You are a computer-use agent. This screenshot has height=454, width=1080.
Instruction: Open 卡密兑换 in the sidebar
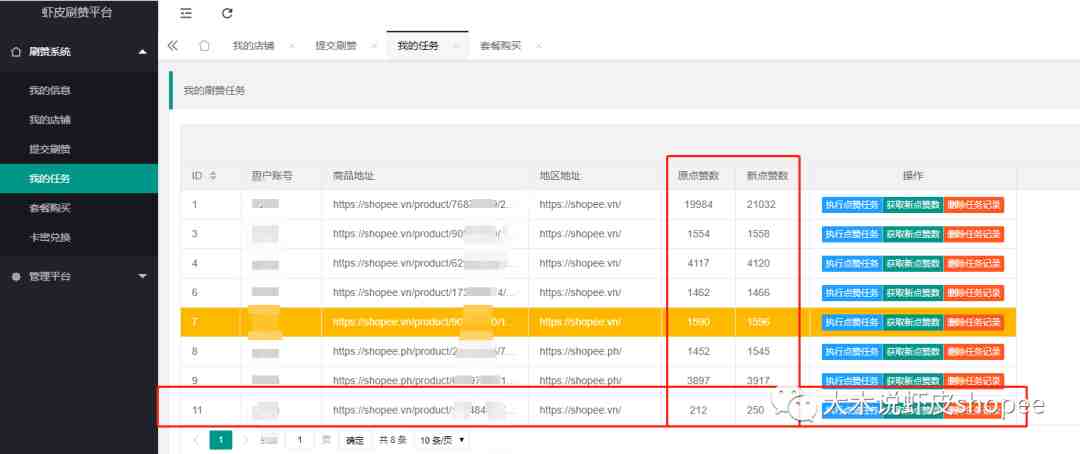tap(49, 238)
